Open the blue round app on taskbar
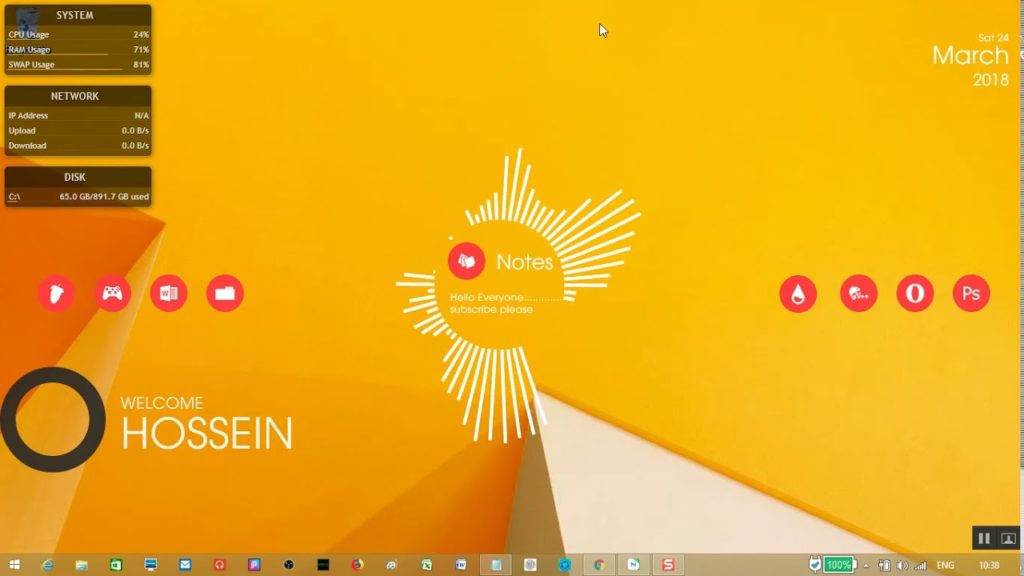The width and height of the screenshot is (1024, 576). pyautogui.click(x=564, y=565)
